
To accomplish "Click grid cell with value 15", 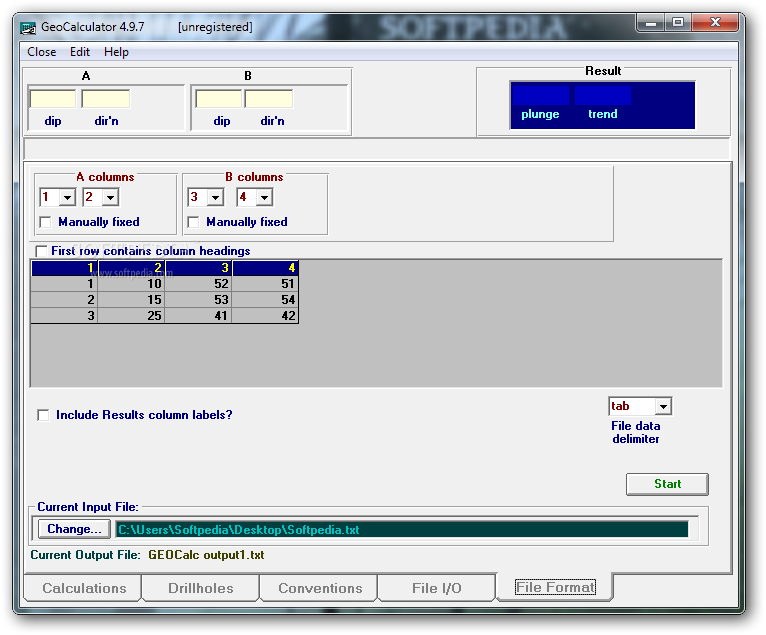I will click(x=132, y=300).
